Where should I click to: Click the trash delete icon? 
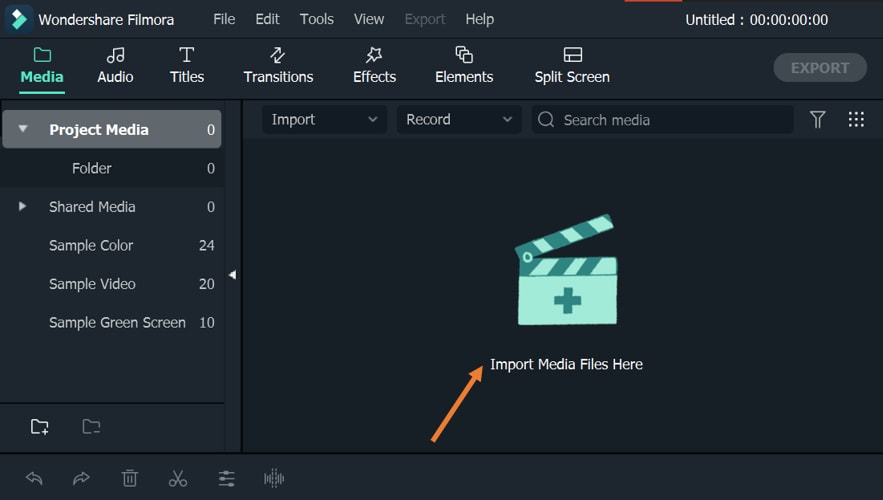pos(130,479)
